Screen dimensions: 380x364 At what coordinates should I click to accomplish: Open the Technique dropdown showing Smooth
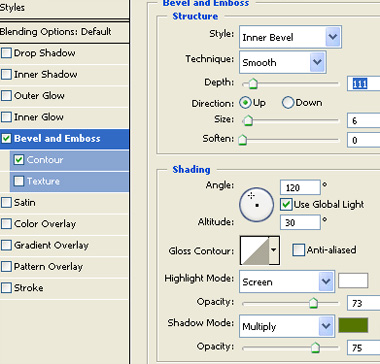[x=283, y=62]
